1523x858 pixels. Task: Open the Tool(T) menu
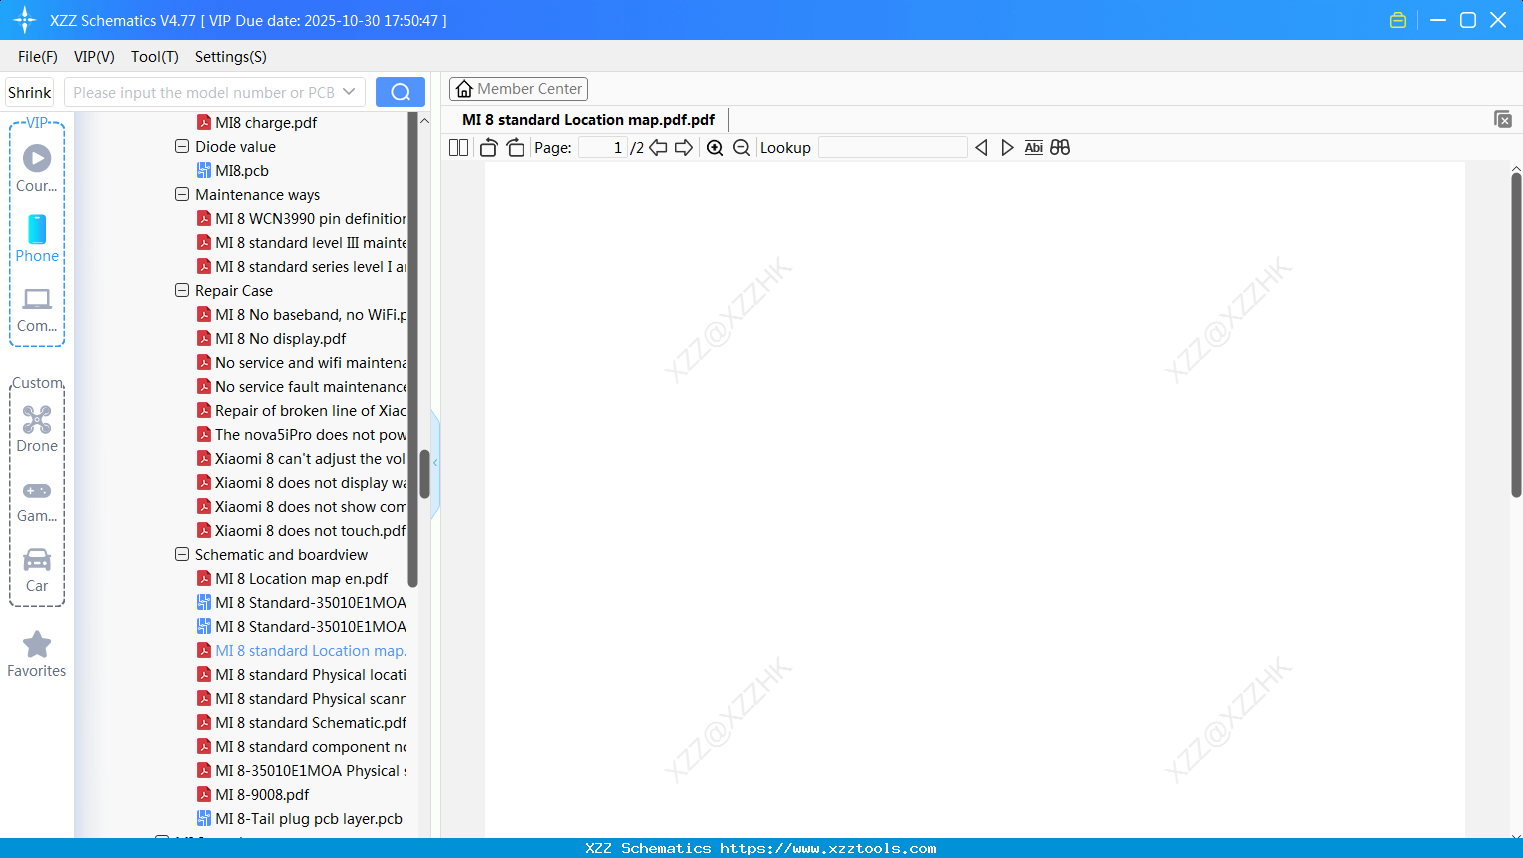click(x=155, y=57)
